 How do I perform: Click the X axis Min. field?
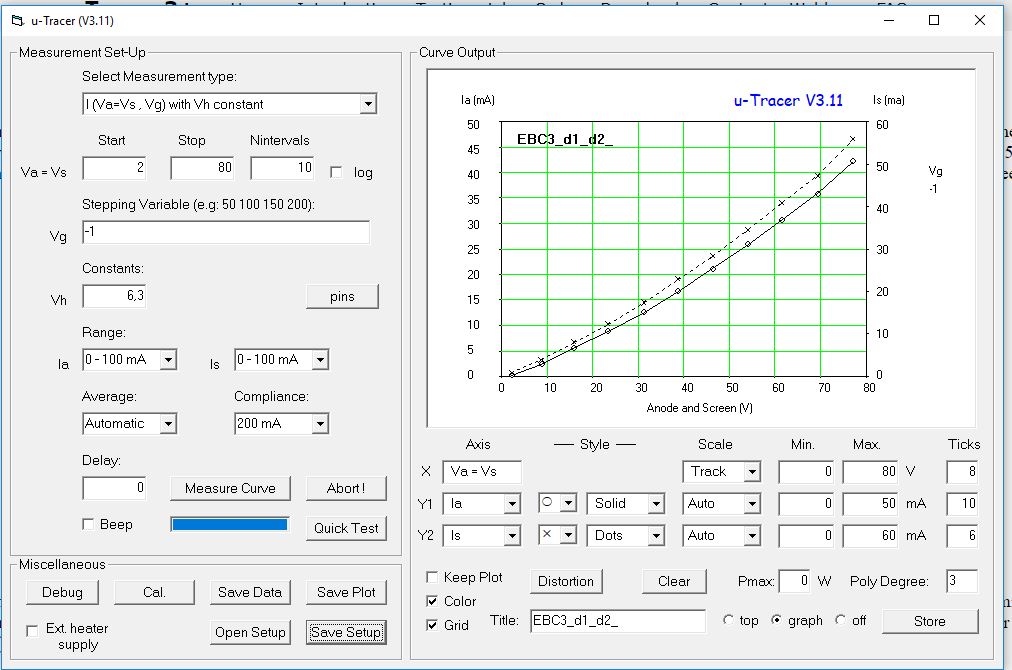tap(806, 472)
